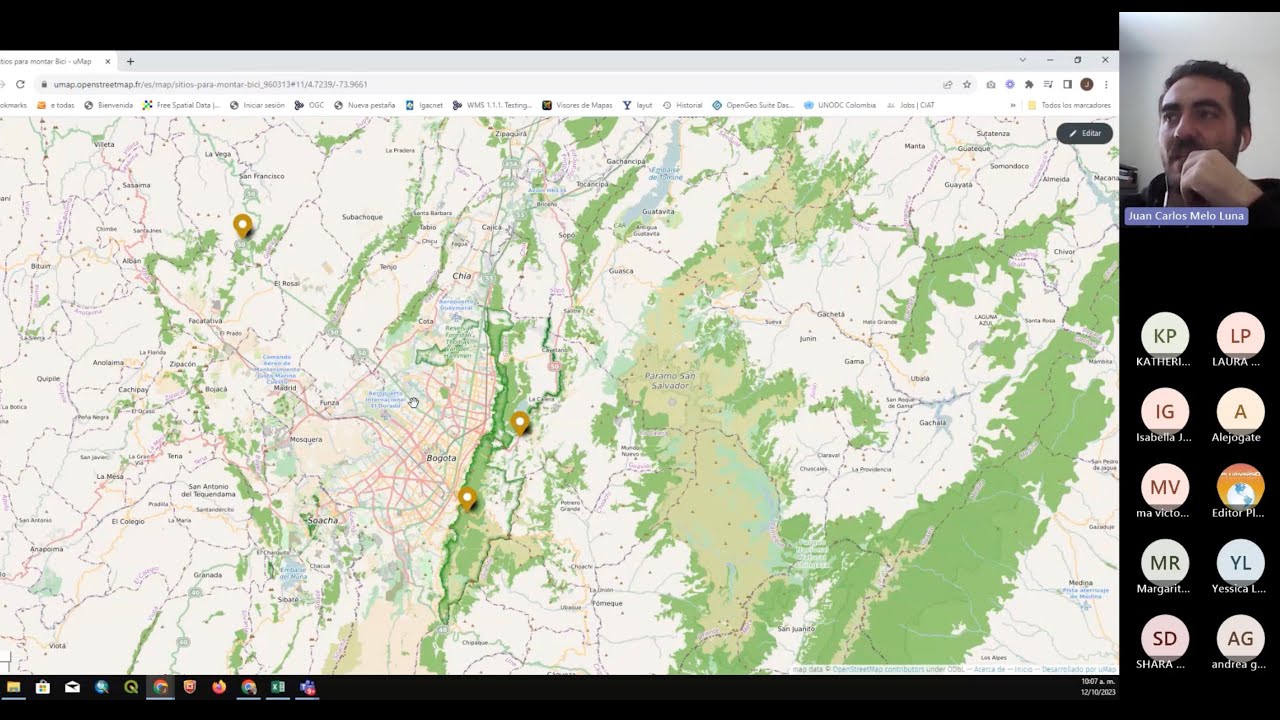Select the yellow marker near La Calera
The width and height of the screenshot is (1280, 720).
pos(519,424)
